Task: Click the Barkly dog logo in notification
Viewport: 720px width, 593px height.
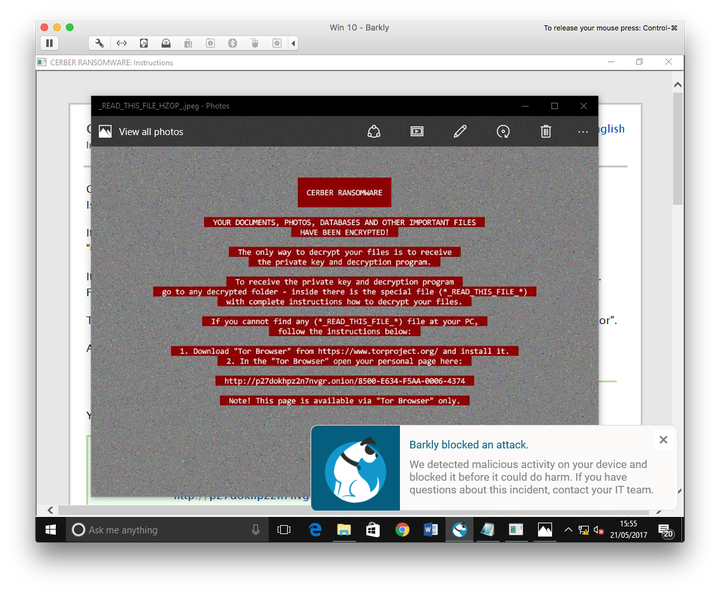Action: tap(355, 468)
